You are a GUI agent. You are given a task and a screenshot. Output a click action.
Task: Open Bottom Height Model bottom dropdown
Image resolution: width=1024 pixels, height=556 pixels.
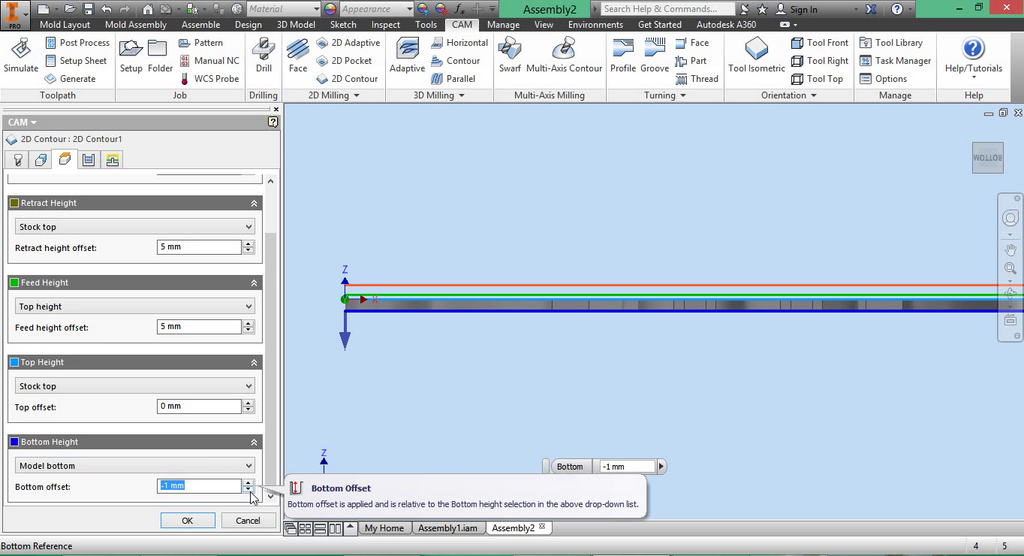tap(135, 466)
